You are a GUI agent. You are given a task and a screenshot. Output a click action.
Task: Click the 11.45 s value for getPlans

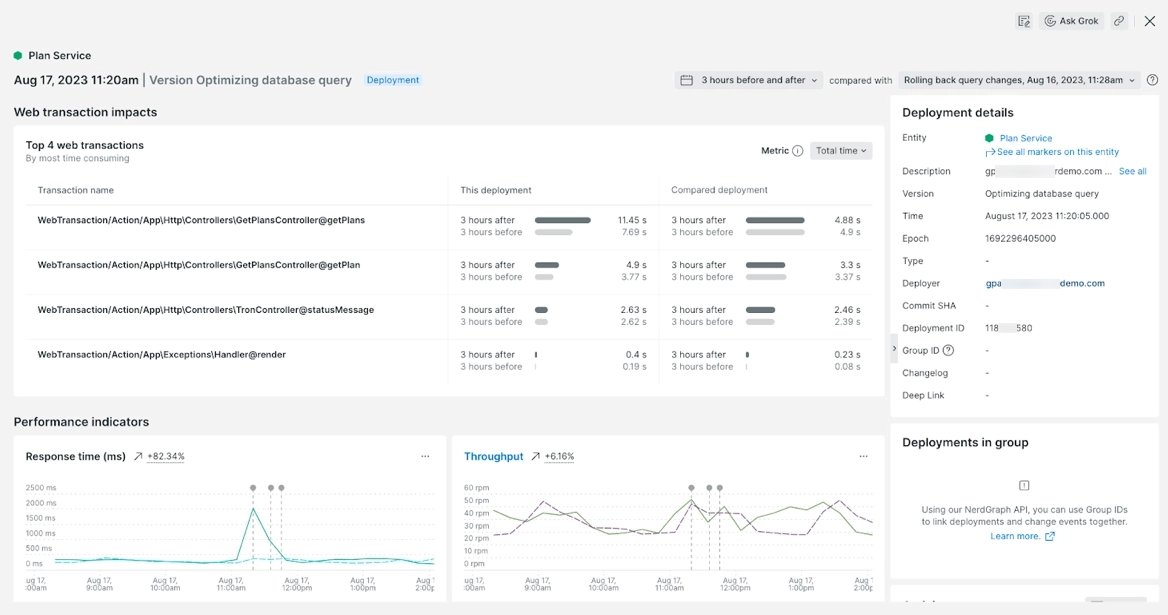632,220
